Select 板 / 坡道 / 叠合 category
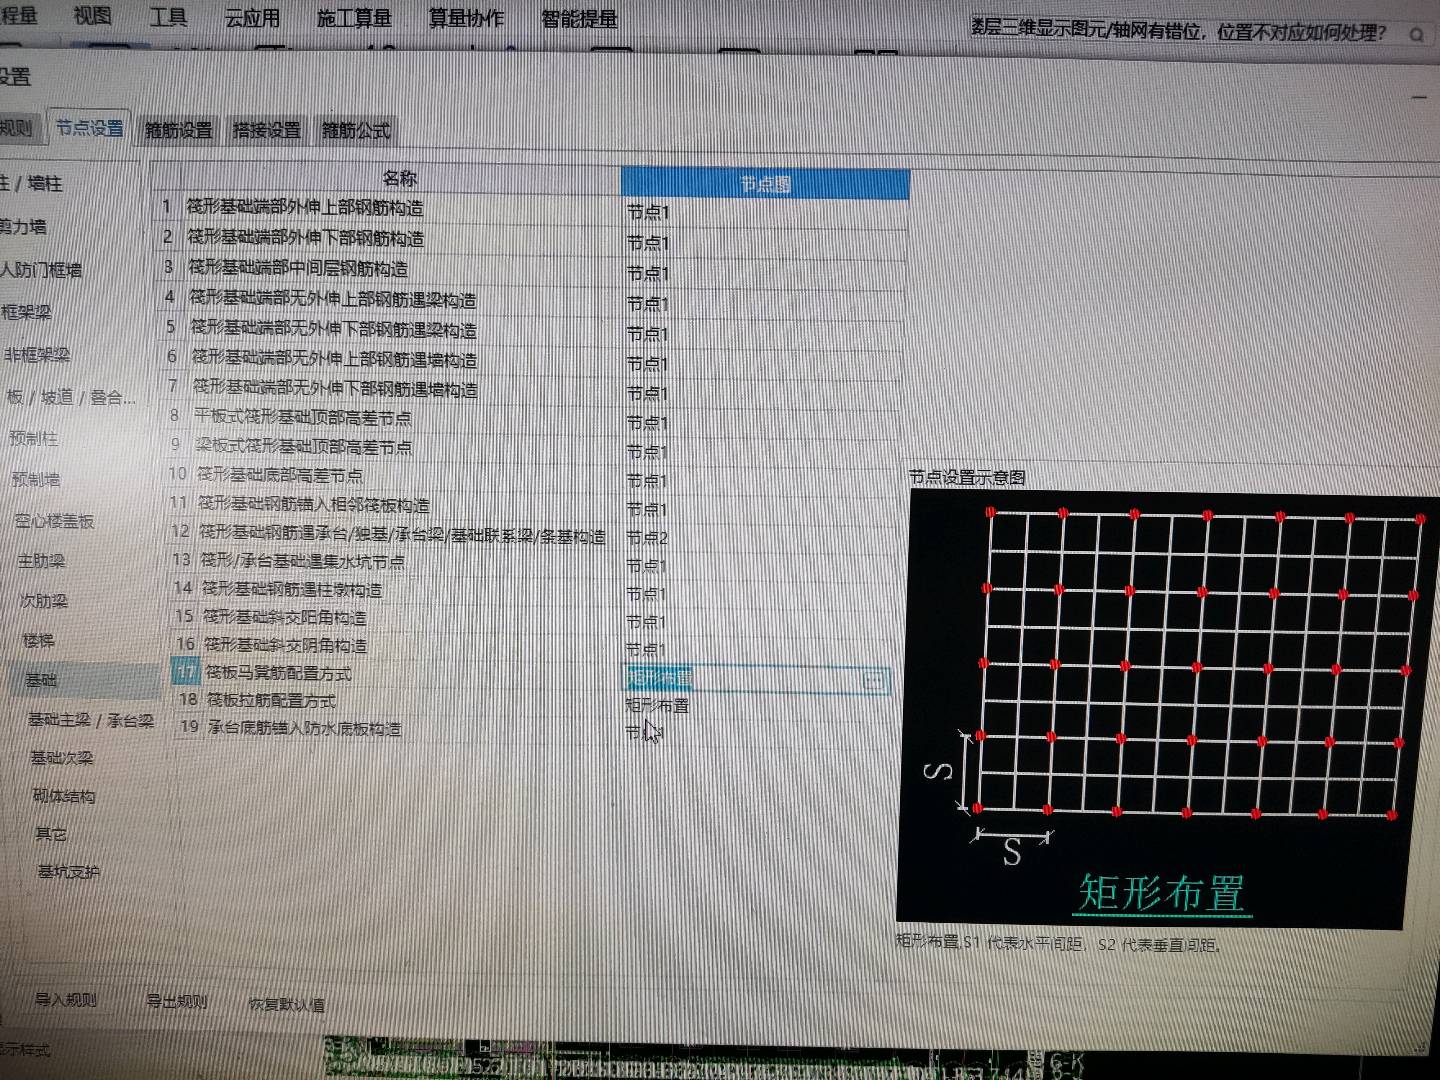 71,397
